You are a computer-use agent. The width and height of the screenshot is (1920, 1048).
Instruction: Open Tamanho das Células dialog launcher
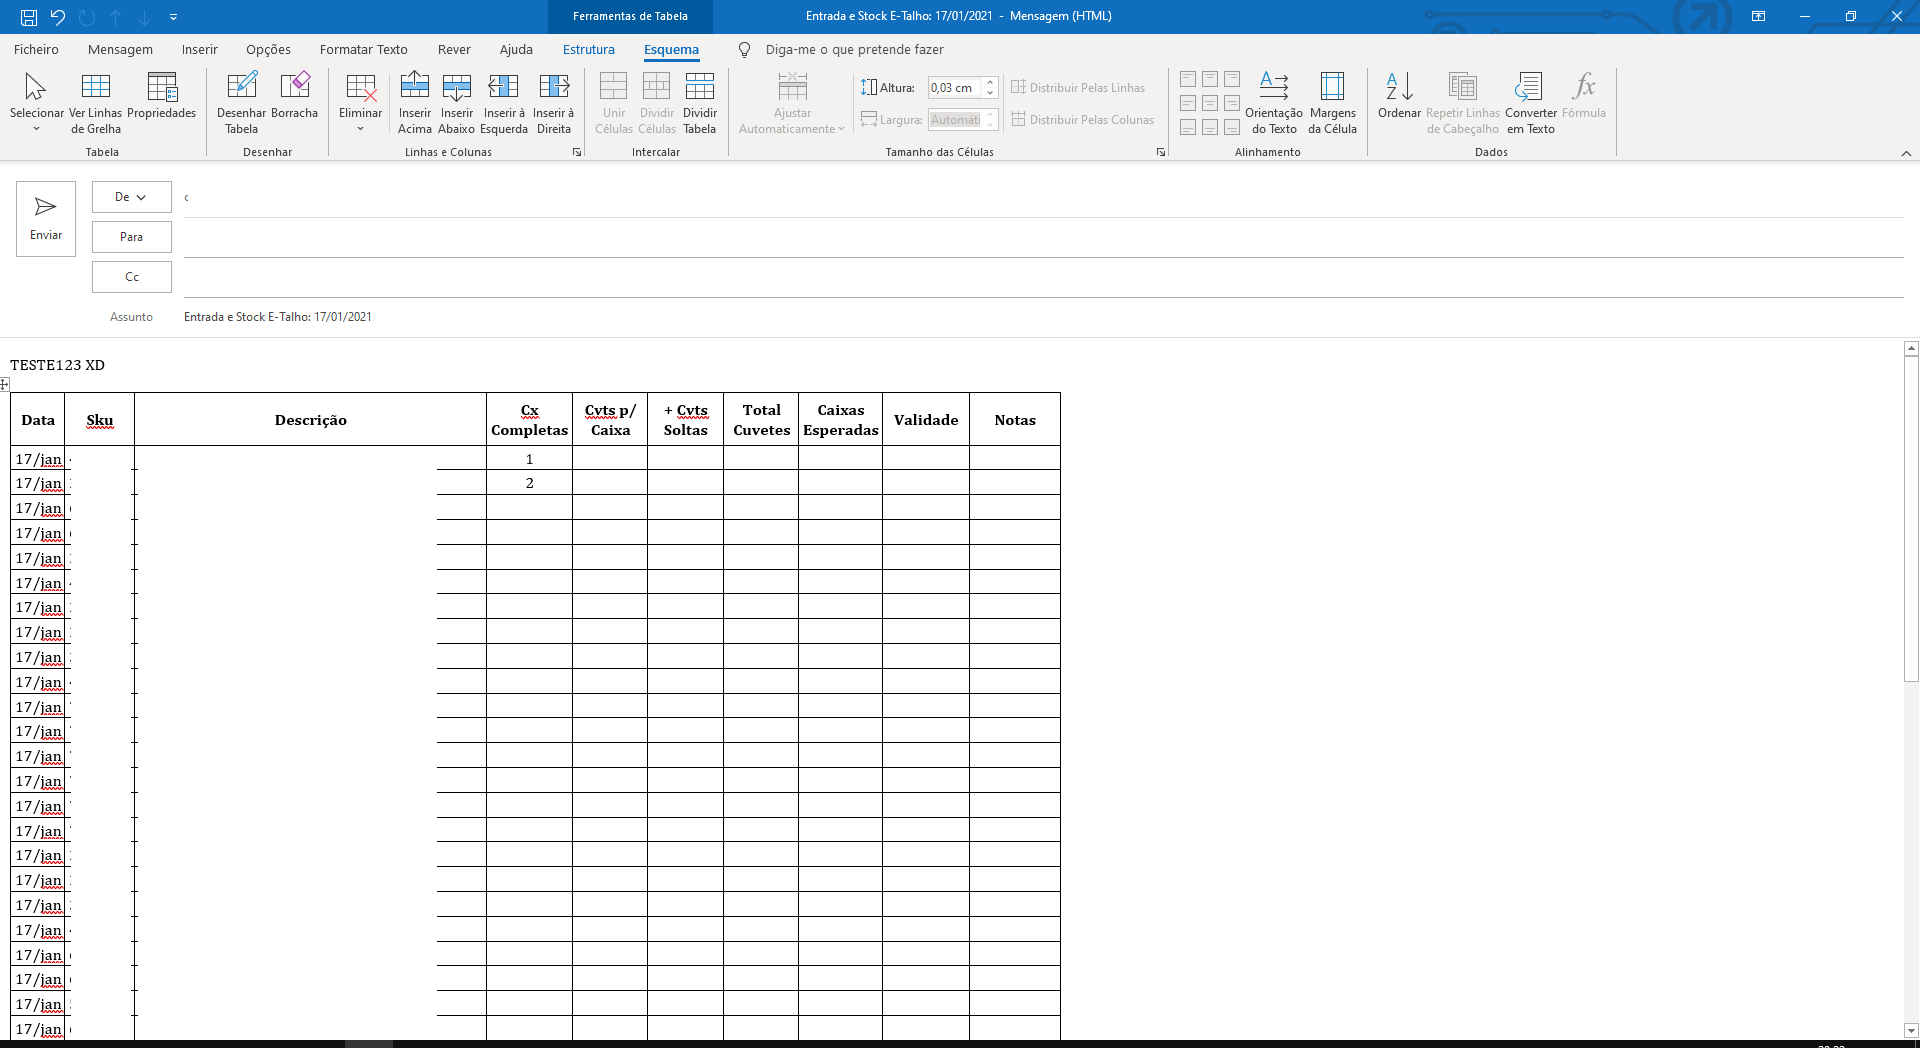coord(1161,152)
